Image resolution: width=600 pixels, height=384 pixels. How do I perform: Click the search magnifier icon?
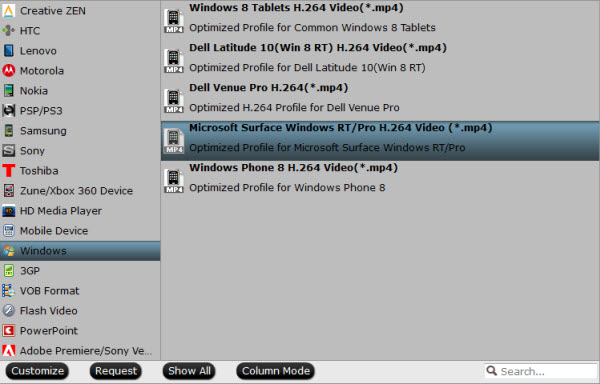point(492,371)
